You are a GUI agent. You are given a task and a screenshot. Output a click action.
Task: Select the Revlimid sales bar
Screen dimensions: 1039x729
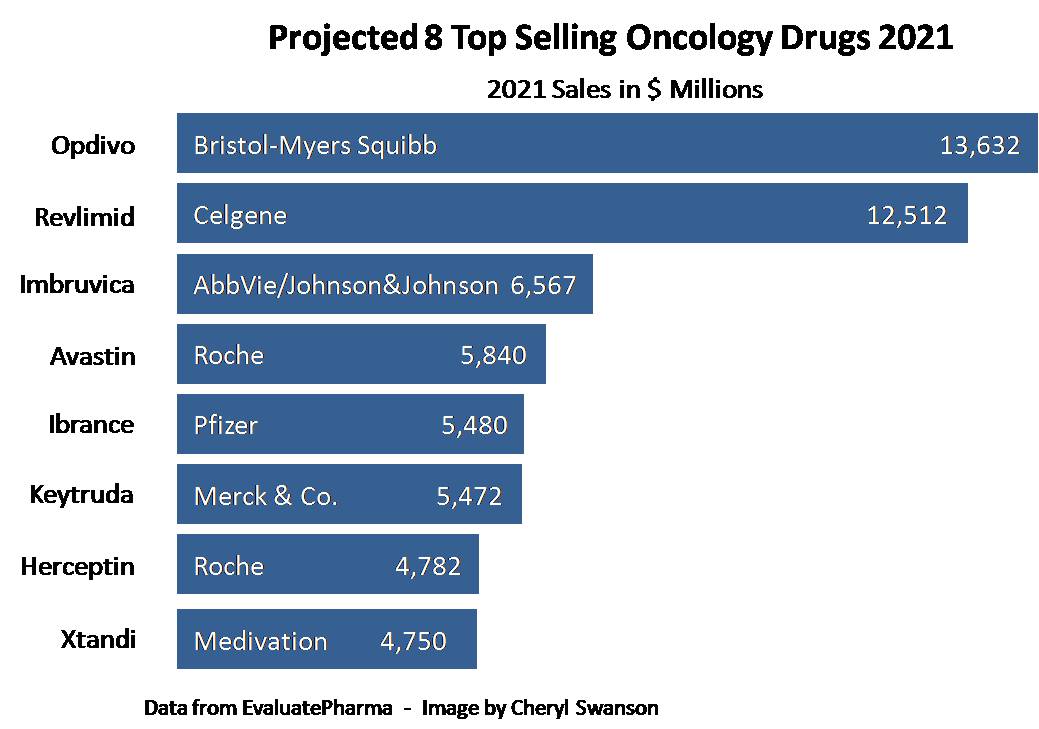[x=572, y=214]
